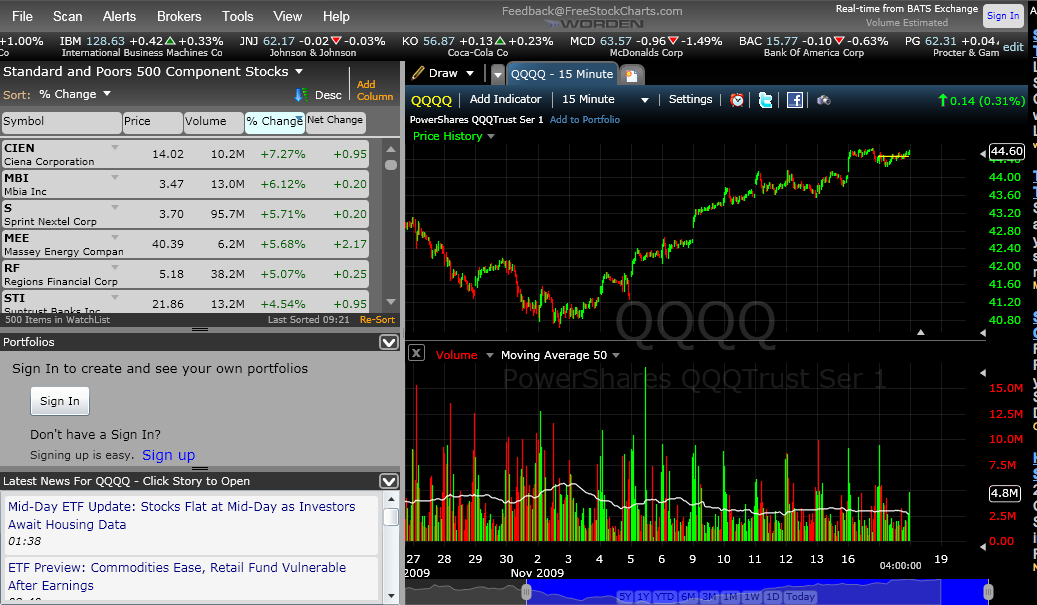Open the chart tab list dropdown

point(498,75)
